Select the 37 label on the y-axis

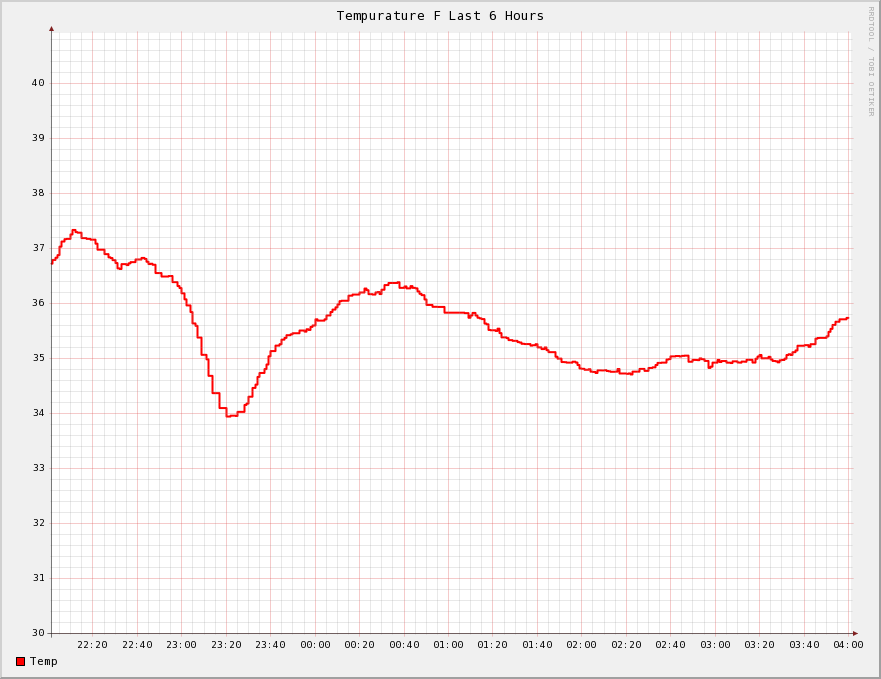click(38, 248)
